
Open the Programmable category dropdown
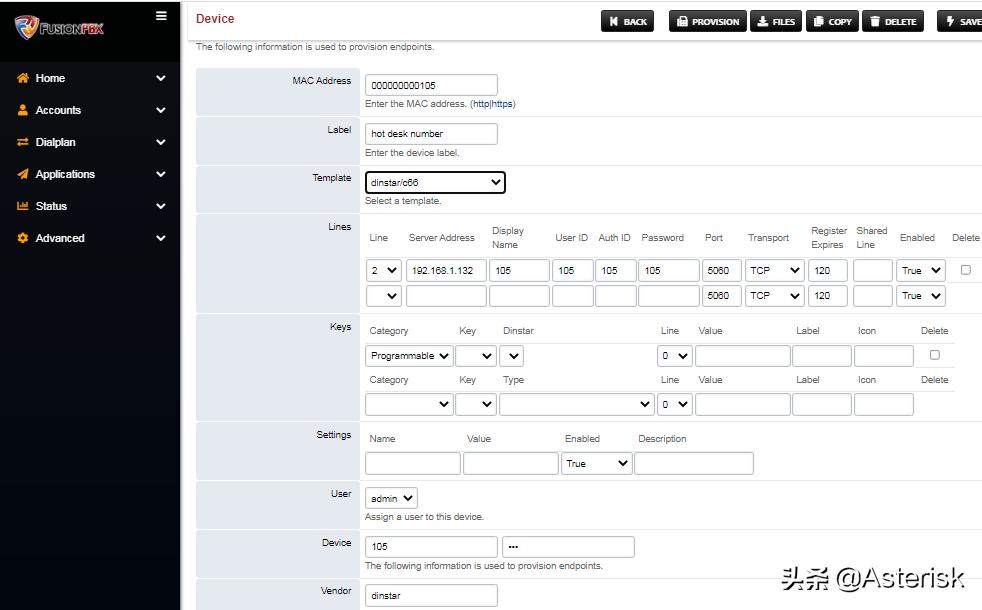pyautogui.click(x=409, y=356)
